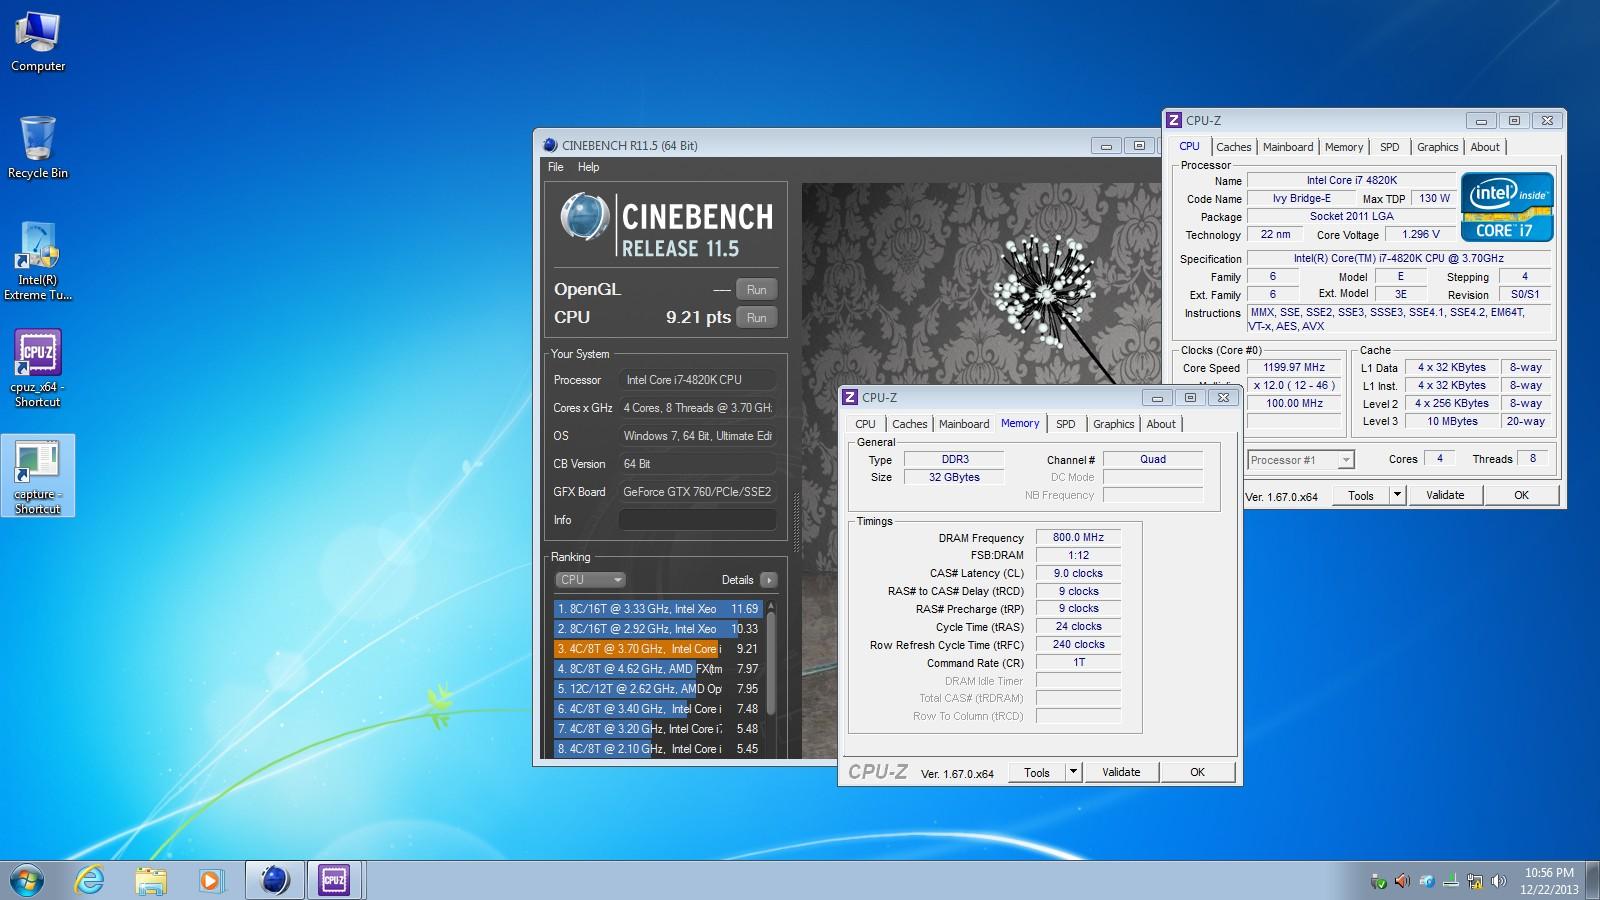This screenshot has width=1600, height=900.
Task: Open the Computer desktop icon
Action: [x=38, y=42]
